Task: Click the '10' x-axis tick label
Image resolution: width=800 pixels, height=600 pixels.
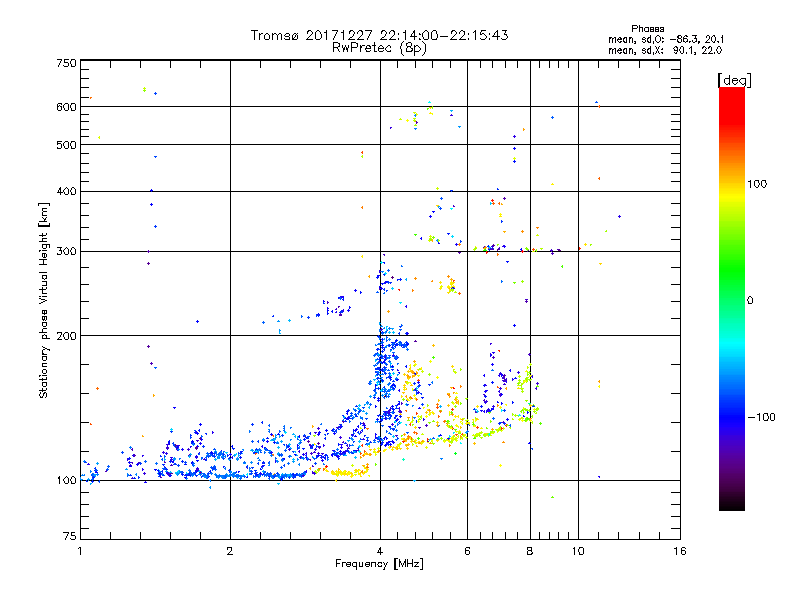Action: tap(578, 551)
